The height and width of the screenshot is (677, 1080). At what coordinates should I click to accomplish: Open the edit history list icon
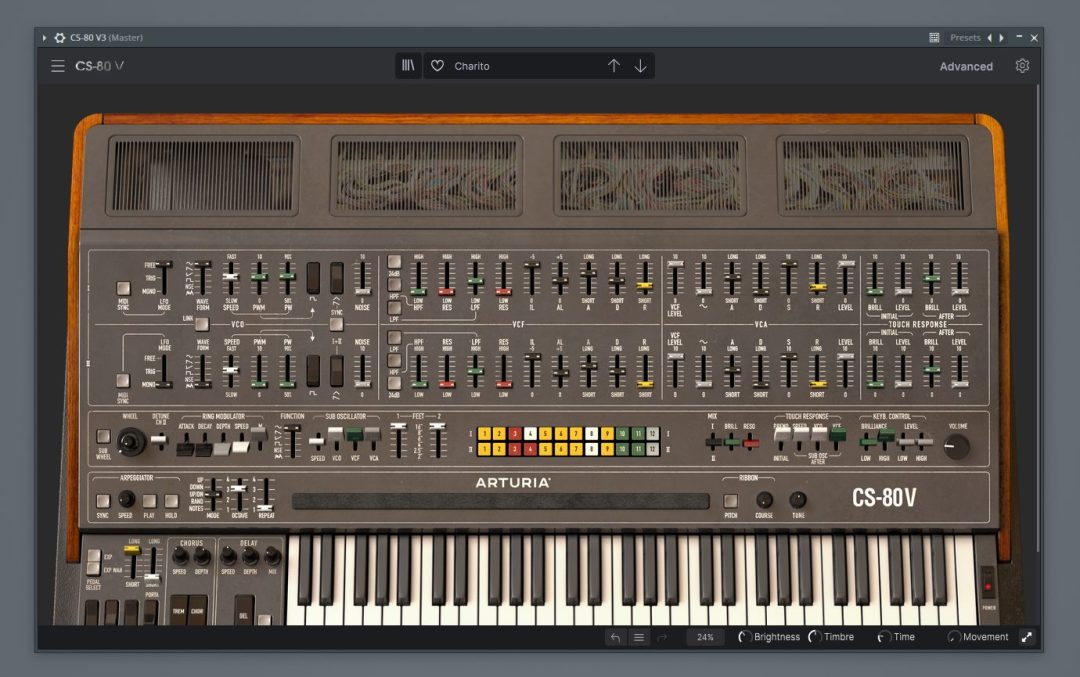click(x=638, y=637)
